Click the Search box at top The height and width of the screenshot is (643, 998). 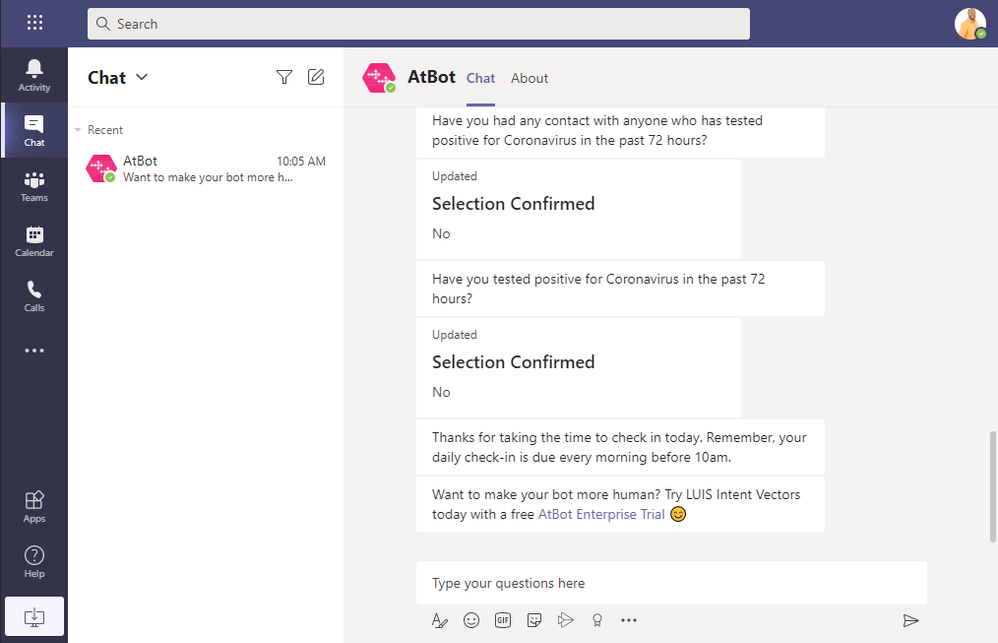418,24
